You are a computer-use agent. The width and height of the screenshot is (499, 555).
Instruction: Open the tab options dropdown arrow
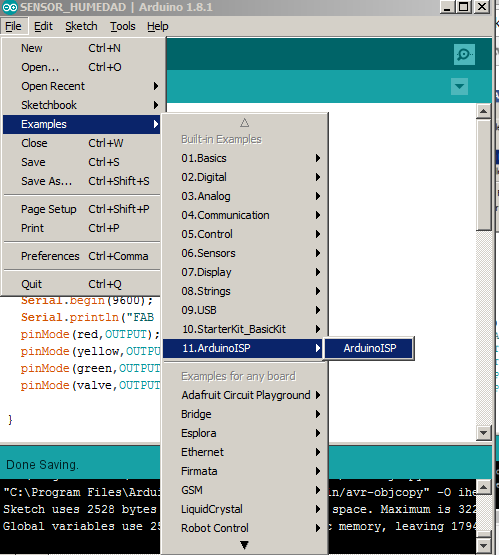[x=459, y=86]
